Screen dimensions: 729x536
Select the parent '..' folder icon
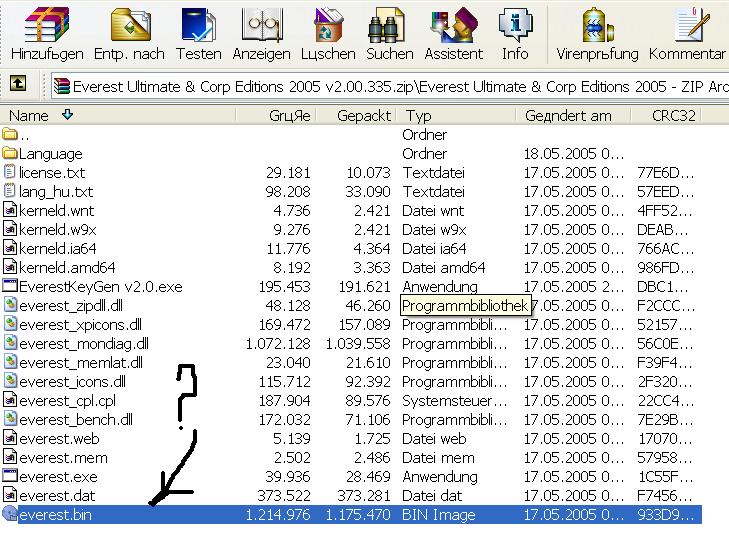[x=9, y=134]
